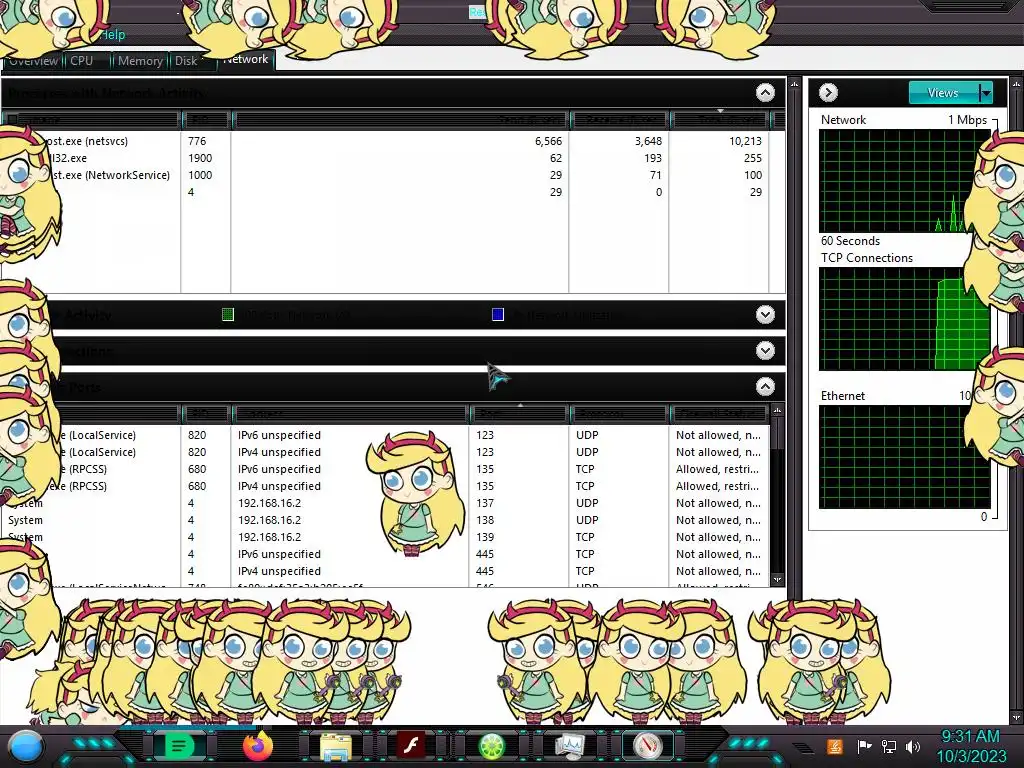The height and width of the screenshot is (768, 1024).
Task: Open the Start orb menu
Action: (x=26, y=746)
